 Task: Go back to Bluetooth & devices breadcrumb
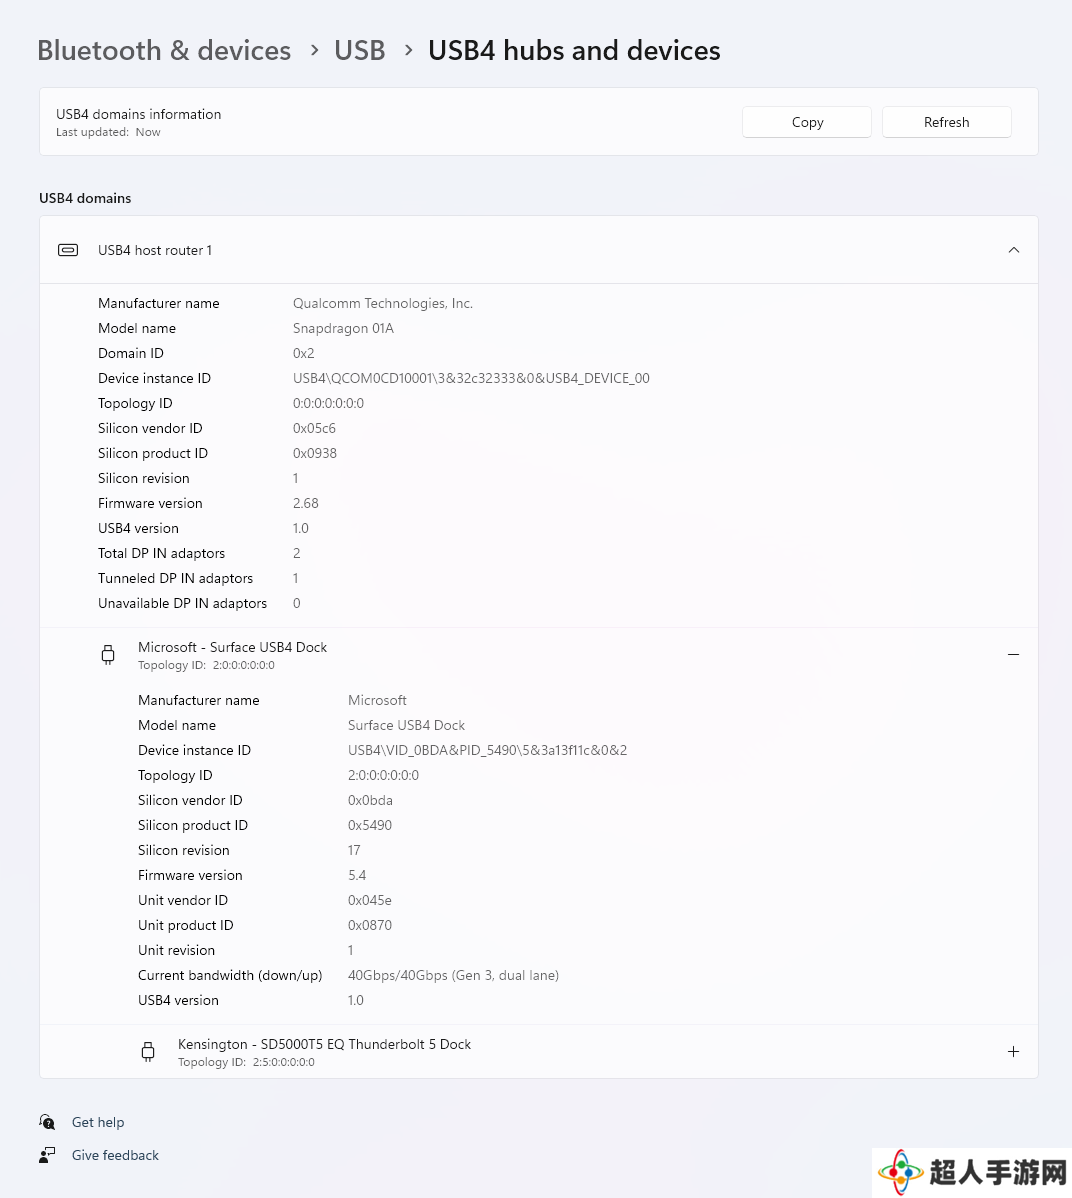[x=164, y=51]
